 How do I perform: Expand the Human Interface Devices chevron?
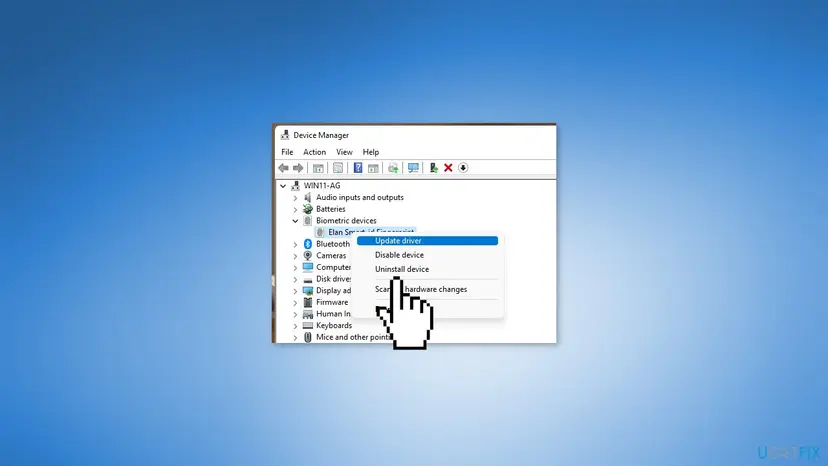pos(296,314)
